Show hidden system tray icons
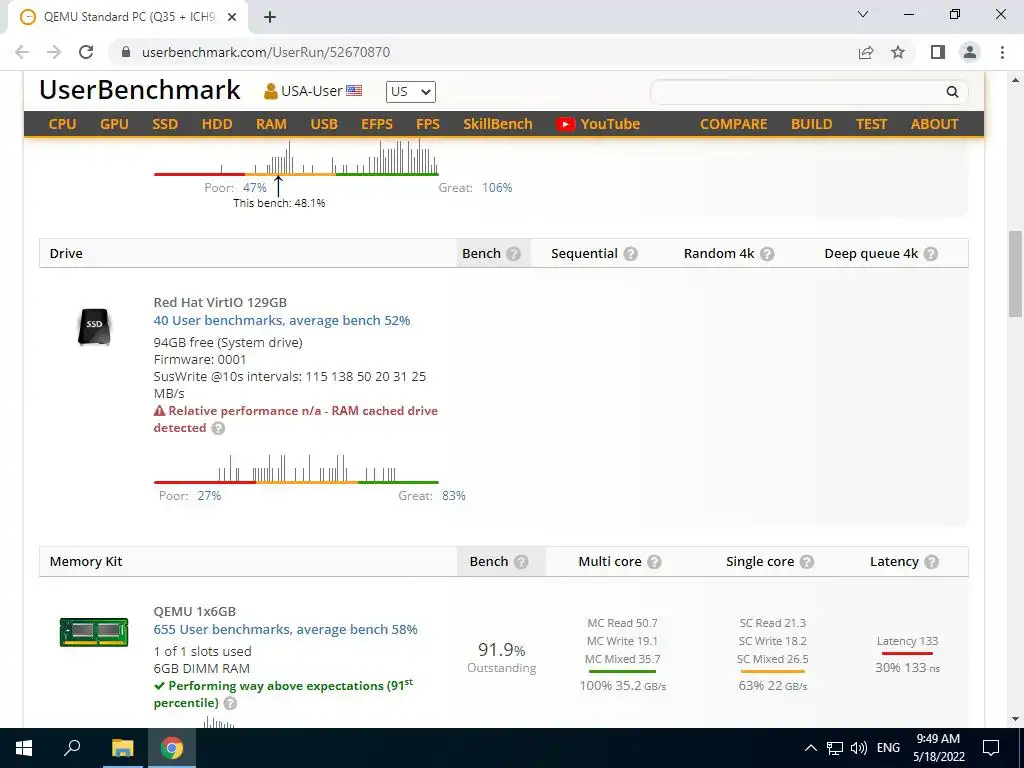Viewport: 1024px width, 768px height. (810, 748)
